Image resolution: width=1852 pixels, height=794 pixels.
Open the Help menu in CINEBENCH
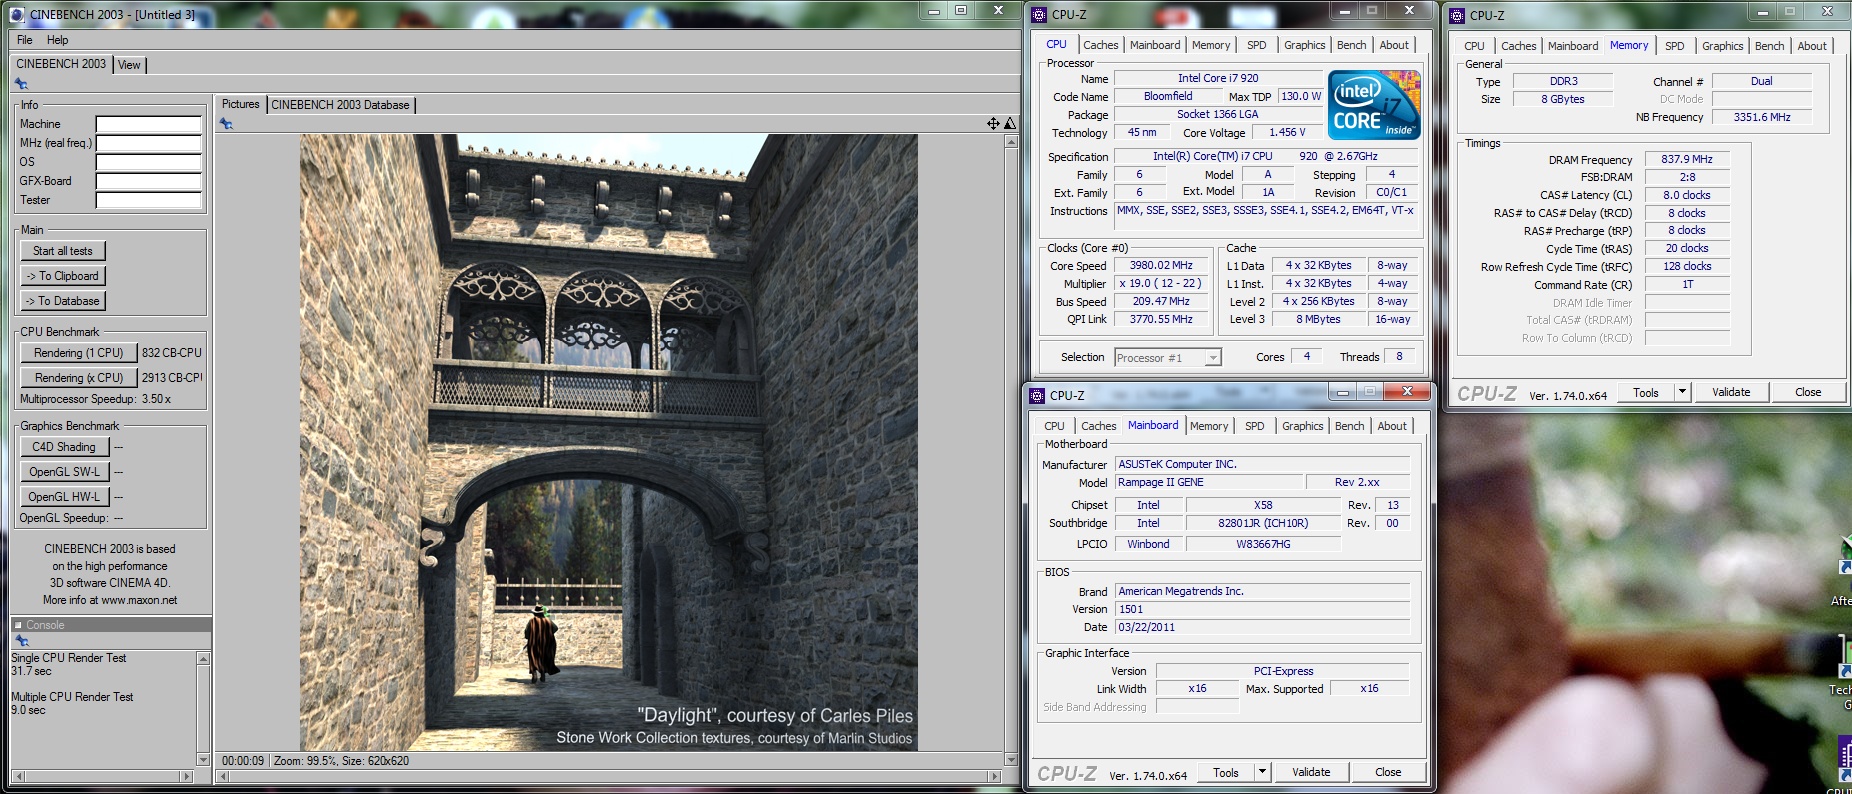point(58,40)
